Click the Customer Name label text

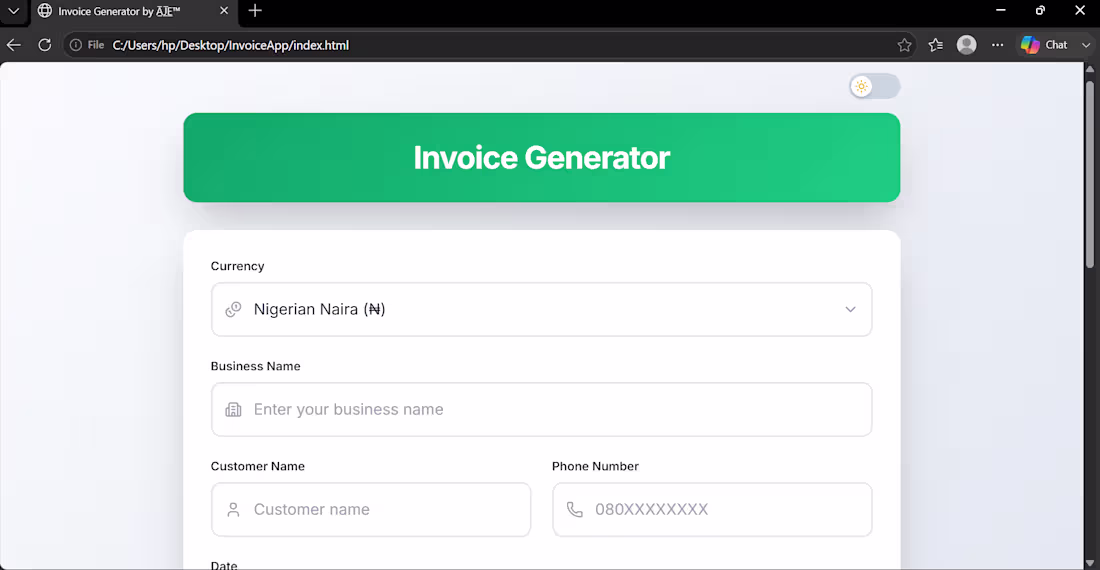257,466
